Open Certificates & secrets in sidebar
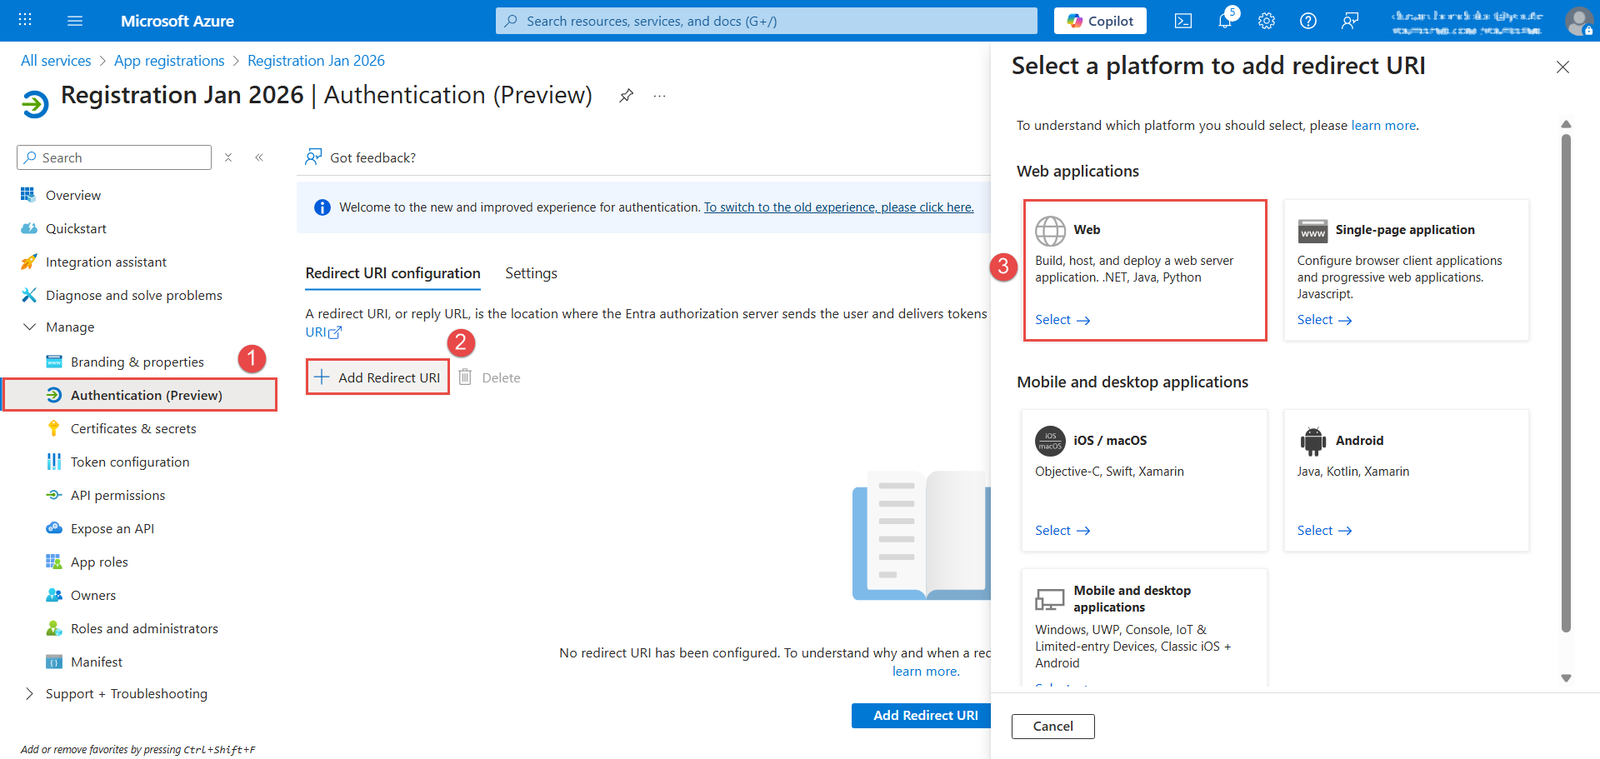Image resolution: width=1600 pixels, height=759 pixels. (x=133, y=429)
